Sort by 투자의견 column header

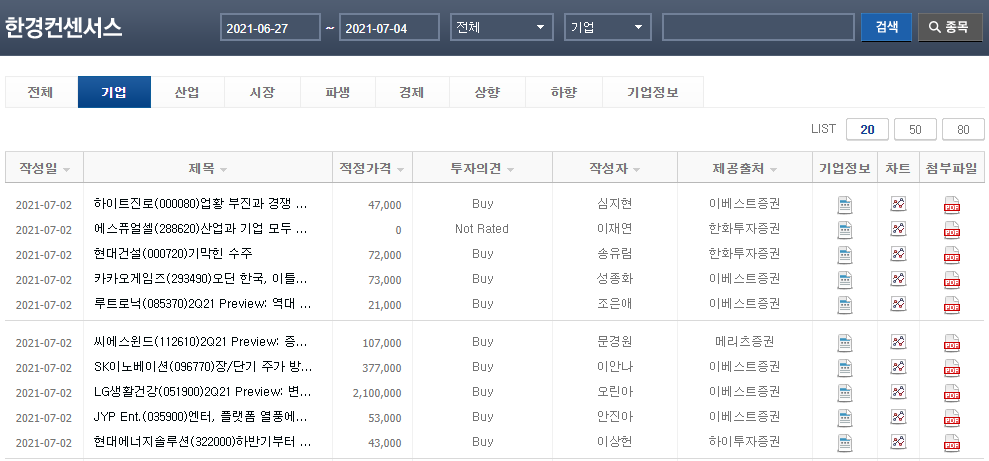483,168
